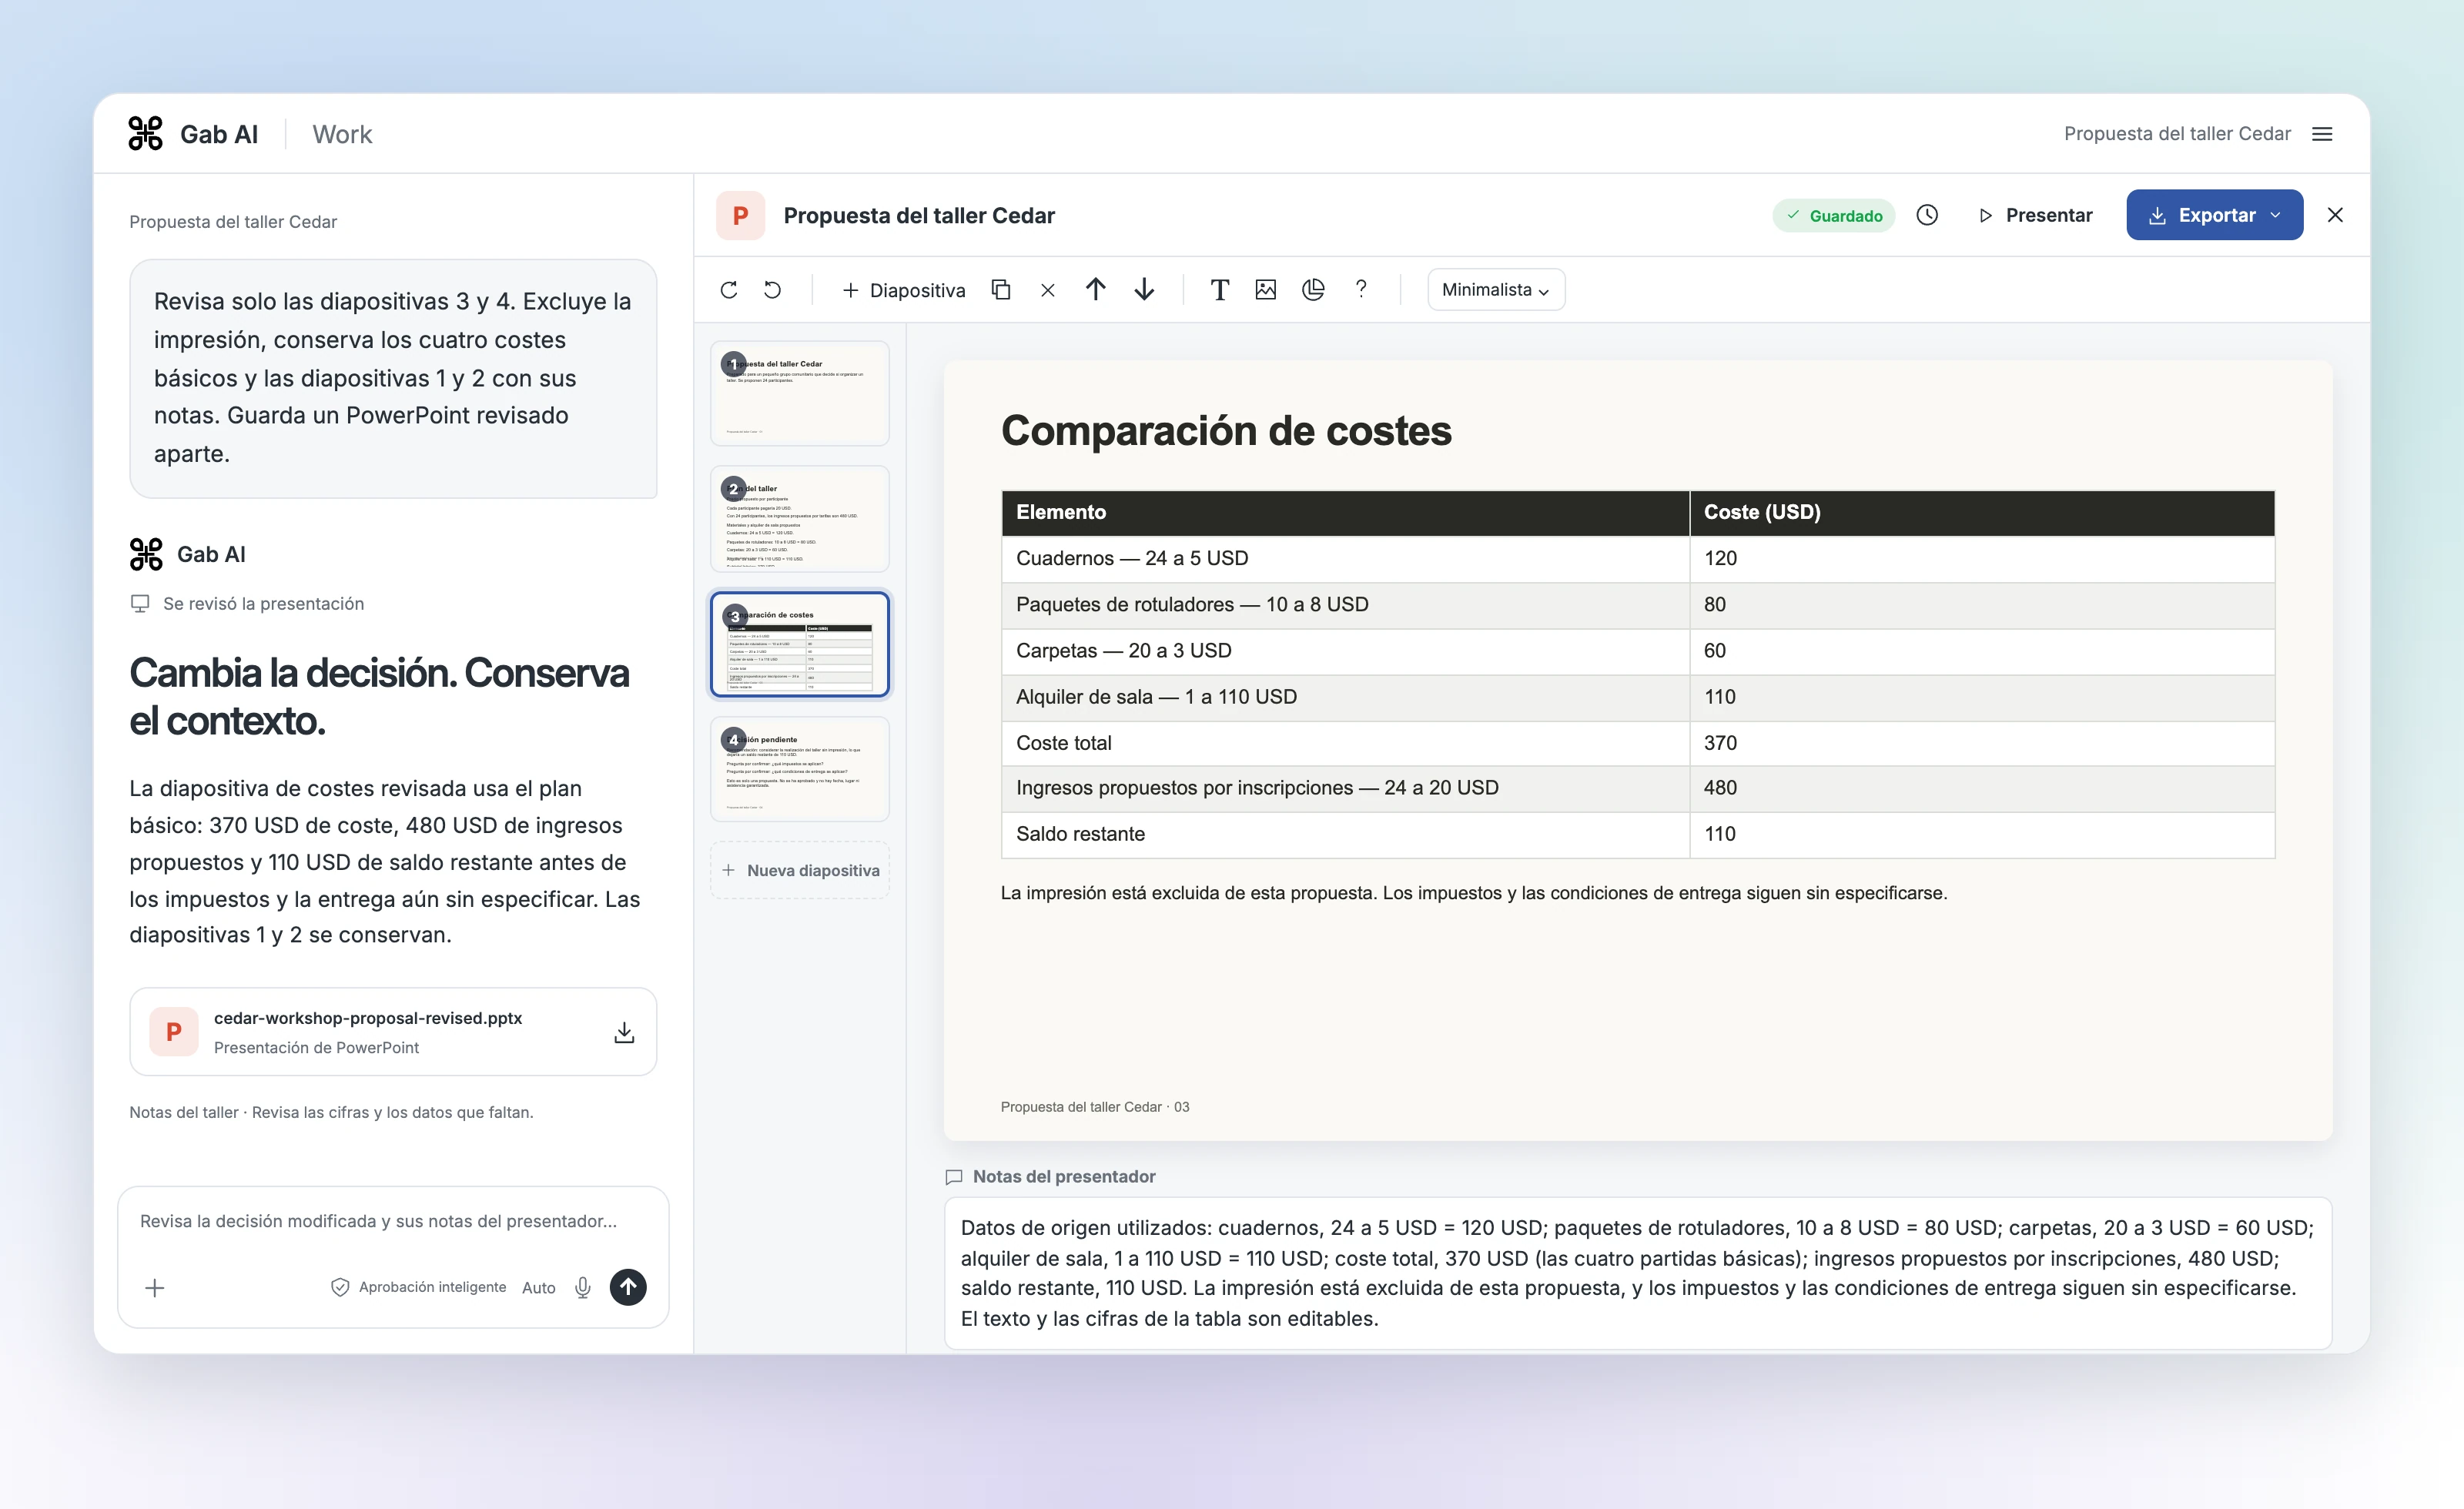This screenshot has width=2464, height=1509.
Task: Click the Elemento table header cell
Action: coord(1345,513)
